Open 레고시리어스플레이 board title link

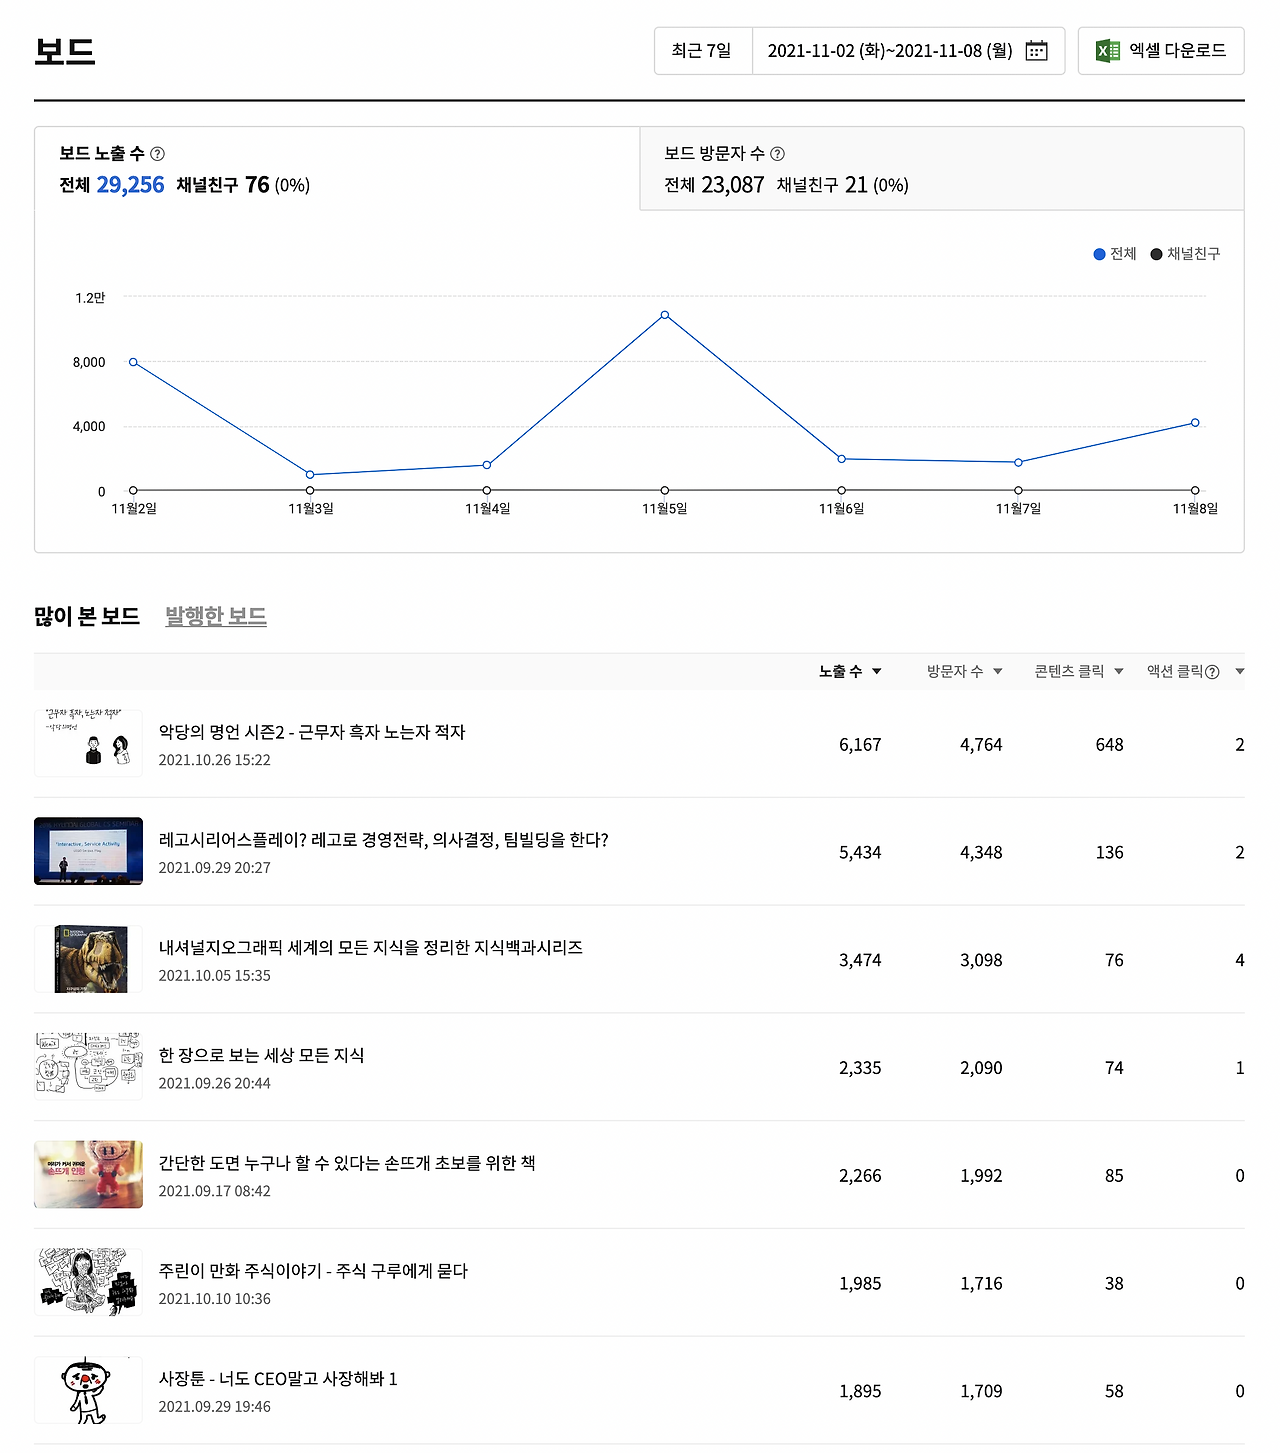(x=383, y=840)
